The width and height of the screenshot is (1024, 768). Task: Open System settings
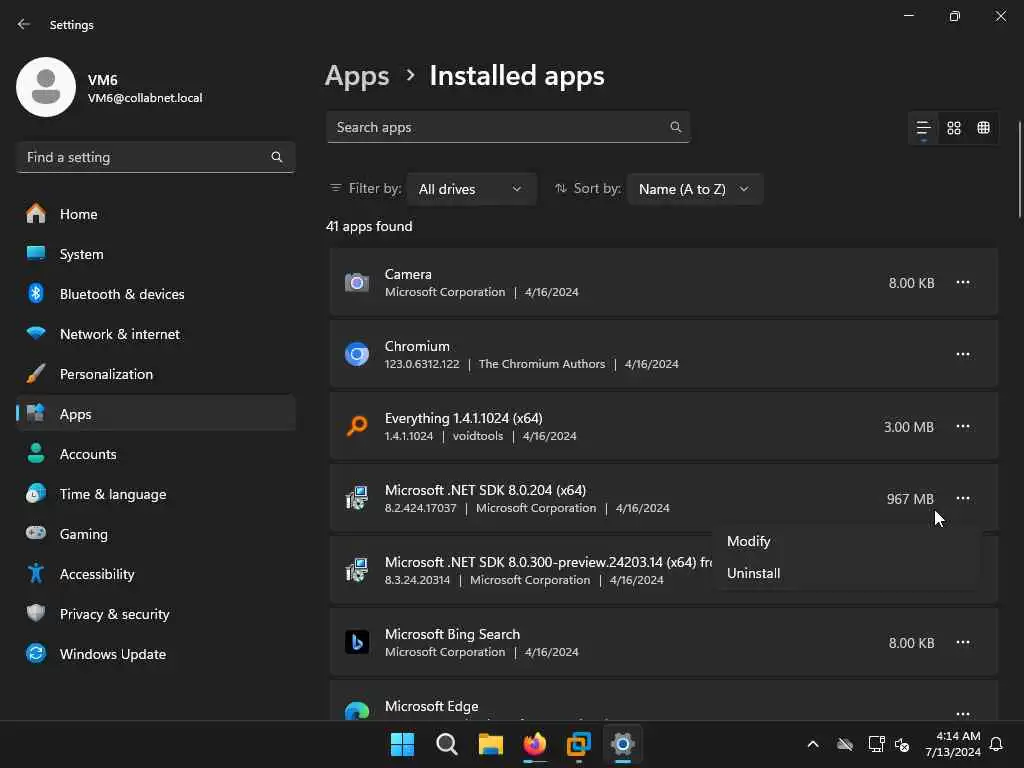point(155,254)
